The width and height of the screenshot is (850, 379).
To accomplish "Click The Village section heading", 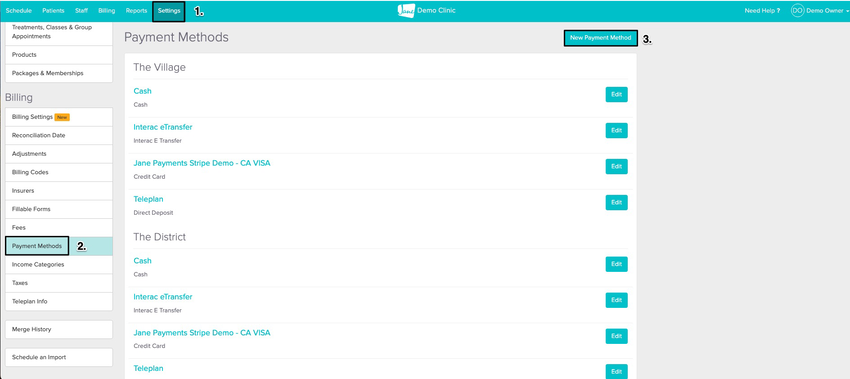I will point(159,67).
